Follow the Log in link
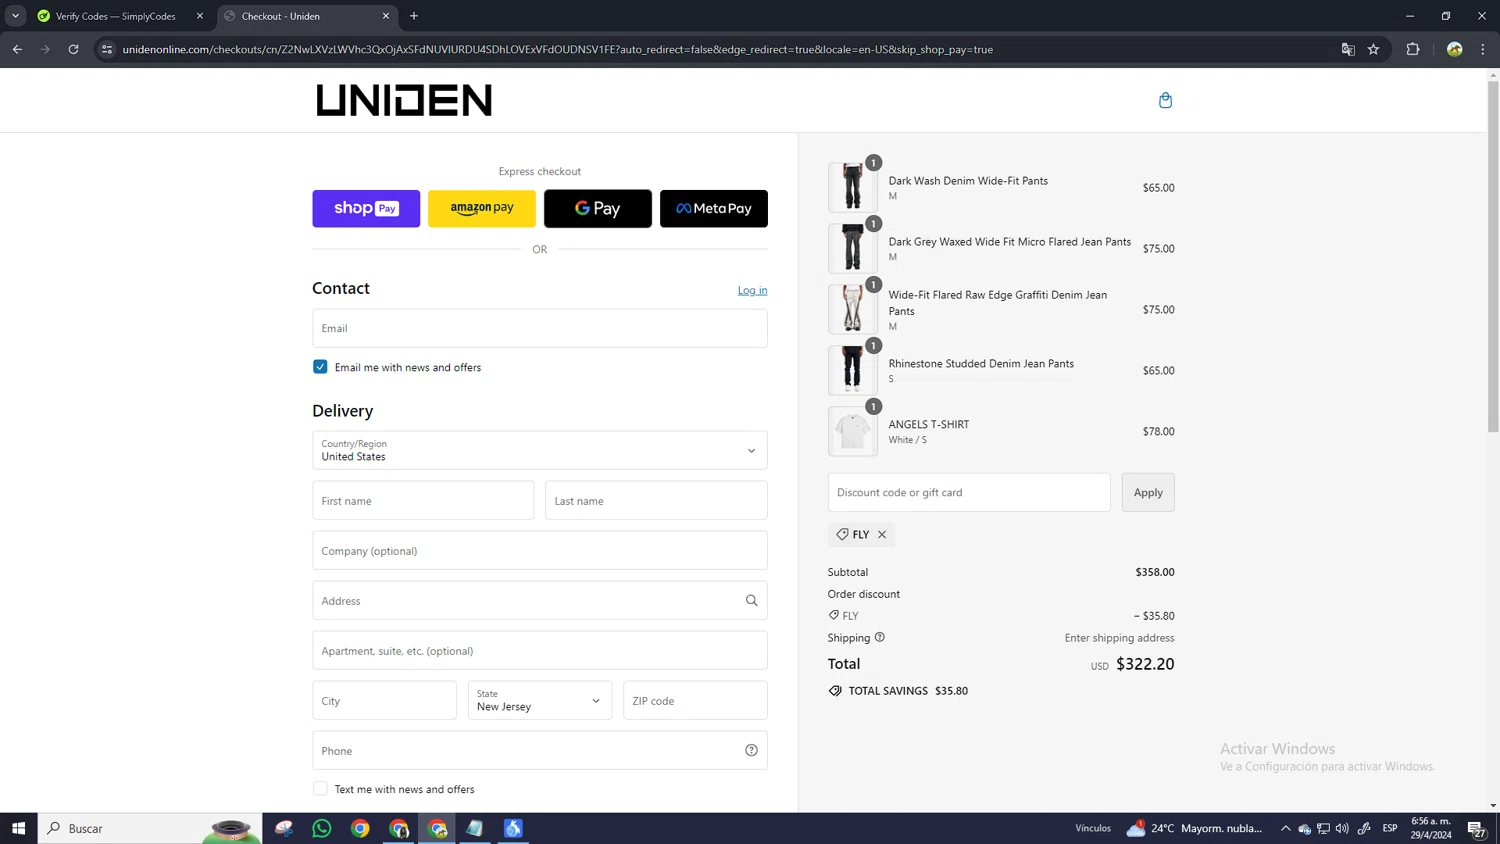Image resolution: width=1500 pixels, height=844 pixels. point(752,290)
